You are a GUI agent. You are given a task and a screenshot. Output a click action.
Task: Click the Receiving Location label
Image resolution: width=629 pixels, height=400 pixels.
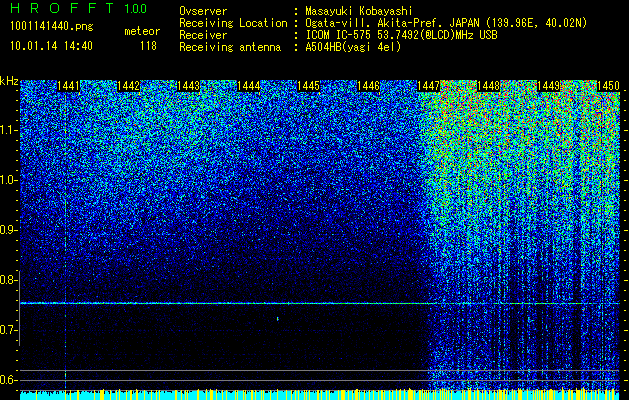pyautogui.click(x=233, y=23)
